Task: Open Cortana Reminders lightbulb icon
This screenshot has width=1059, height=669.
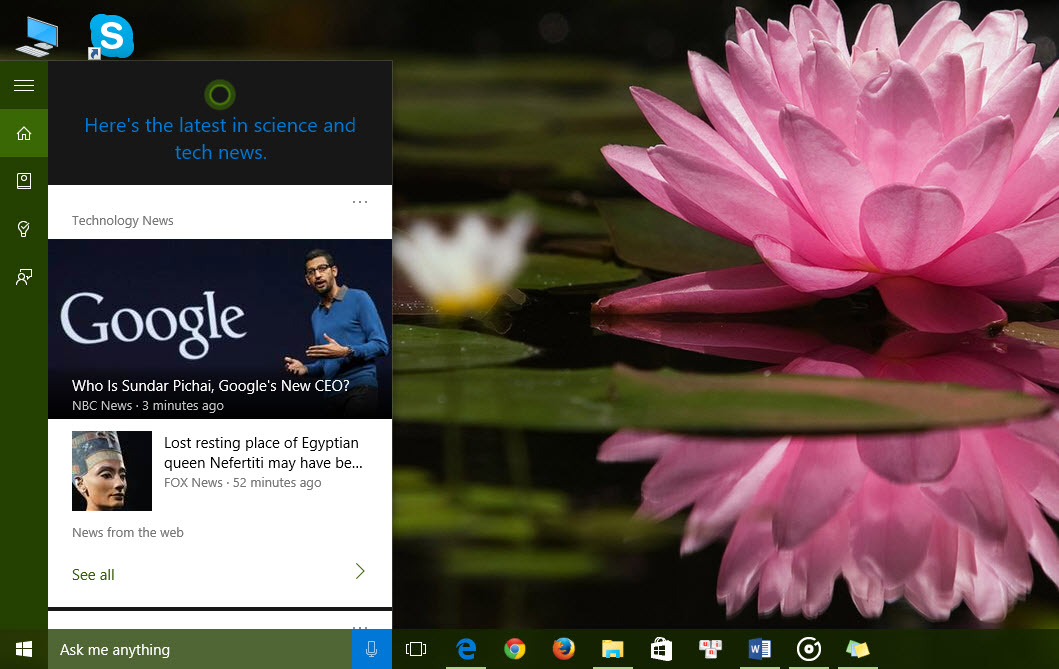Action: (24, 229)
